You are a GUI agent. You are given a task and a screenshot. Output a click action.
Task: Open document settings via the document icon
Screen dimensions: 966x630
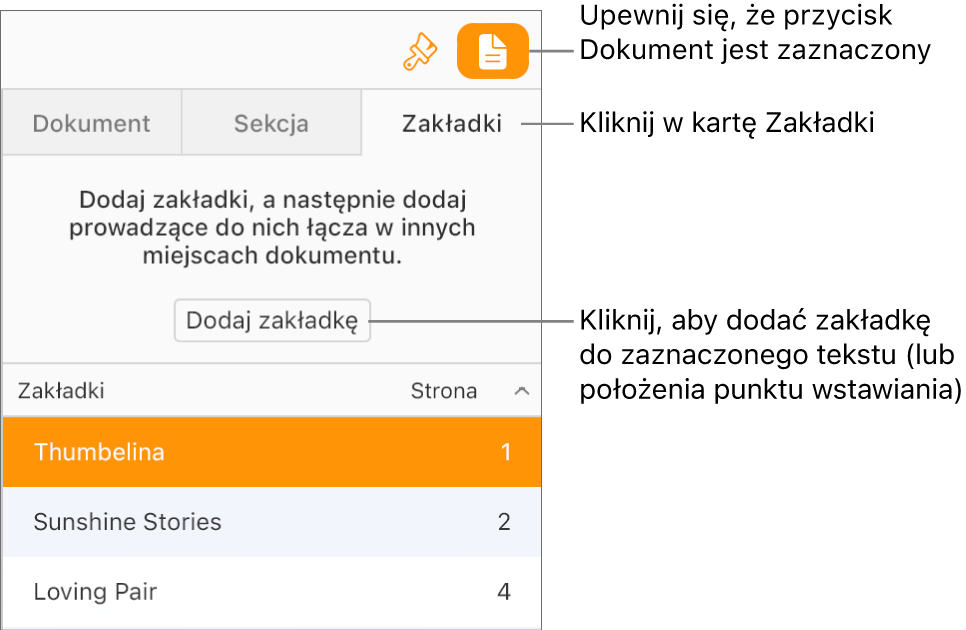click(492, 50)
